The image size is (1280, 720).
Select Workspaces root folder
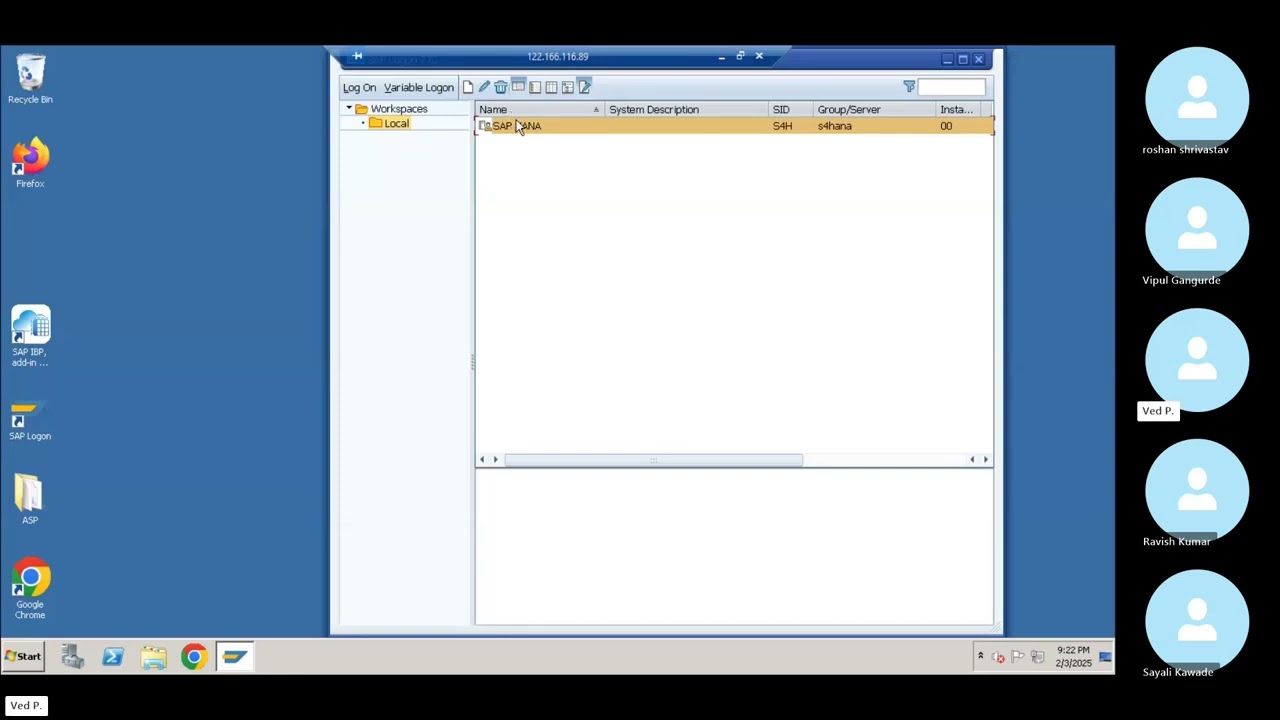pyautogui.click(x=391, y=109)
